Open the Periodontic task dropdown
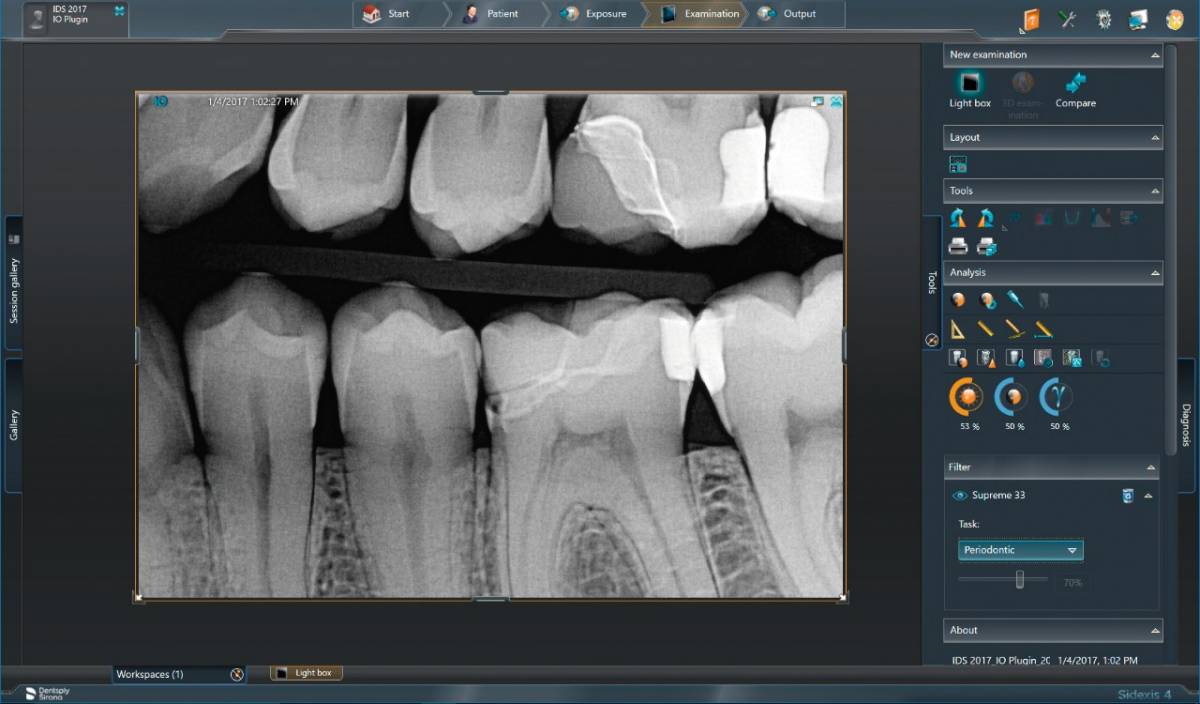Image resolution: width=1200 pixels, height=704 pixels. (x=1020, y=550)
